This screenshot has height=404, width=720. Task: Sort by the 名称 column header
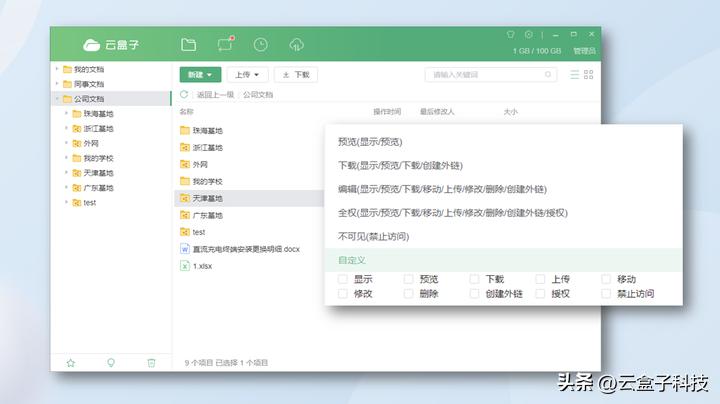186,112
